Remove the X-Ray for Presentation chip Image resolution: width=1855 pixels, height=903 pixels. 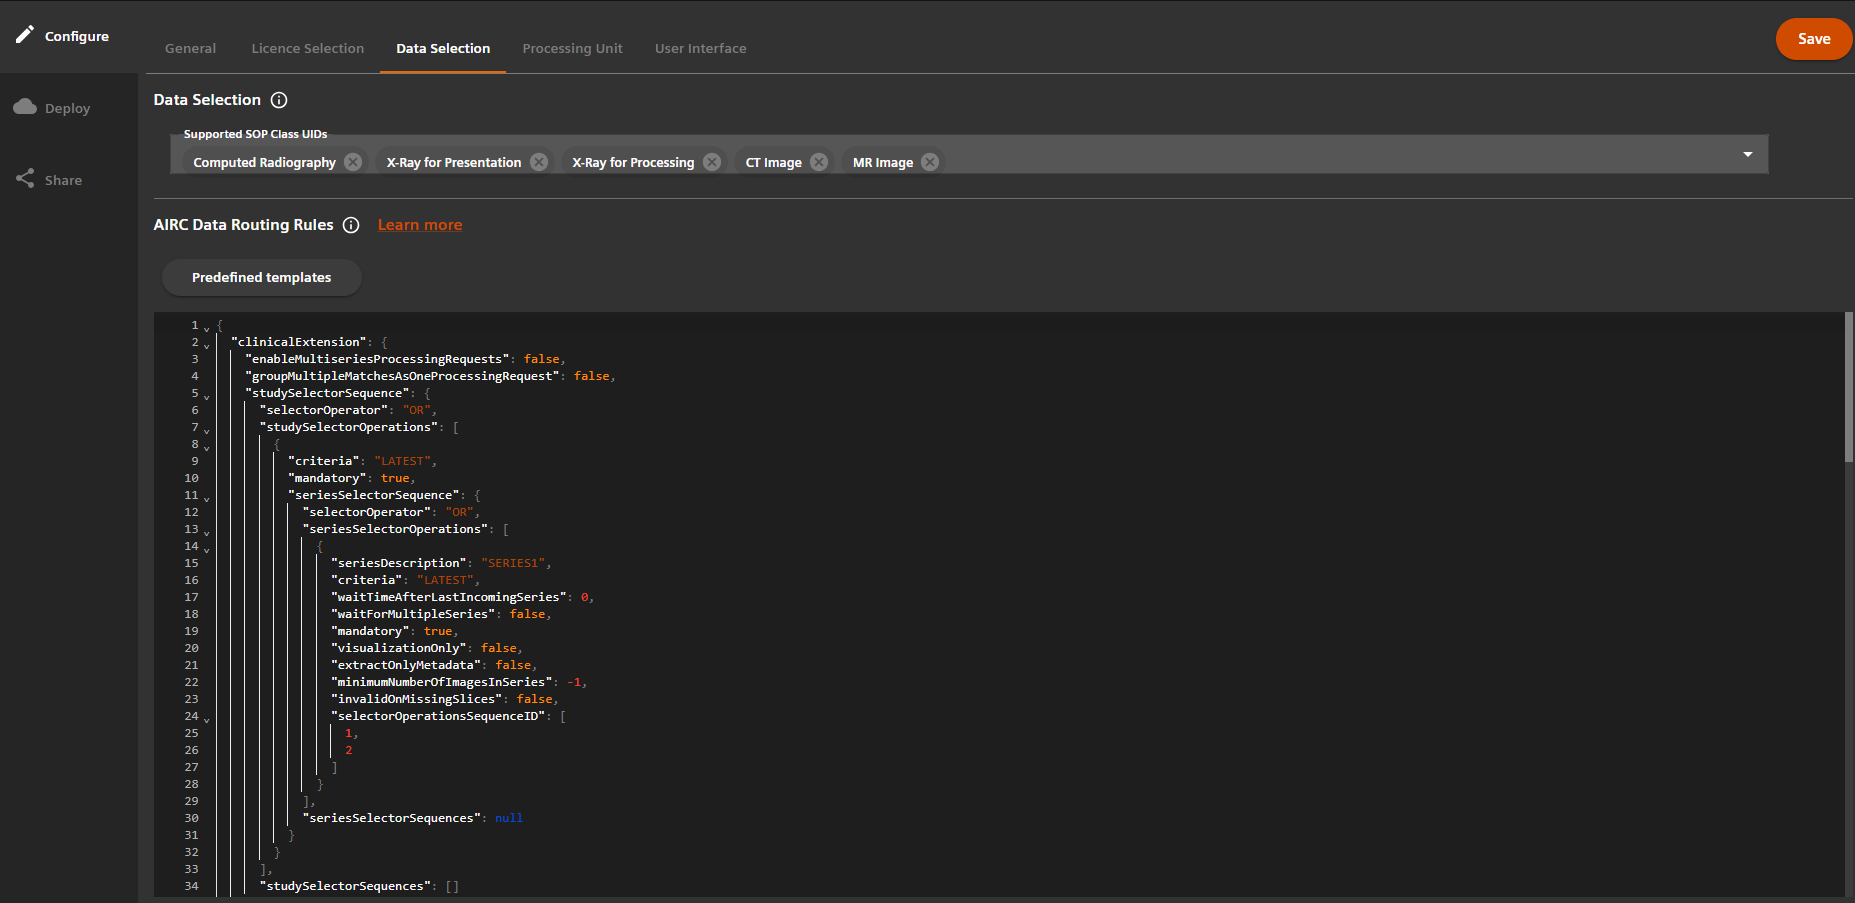click(x=538, y=161)
